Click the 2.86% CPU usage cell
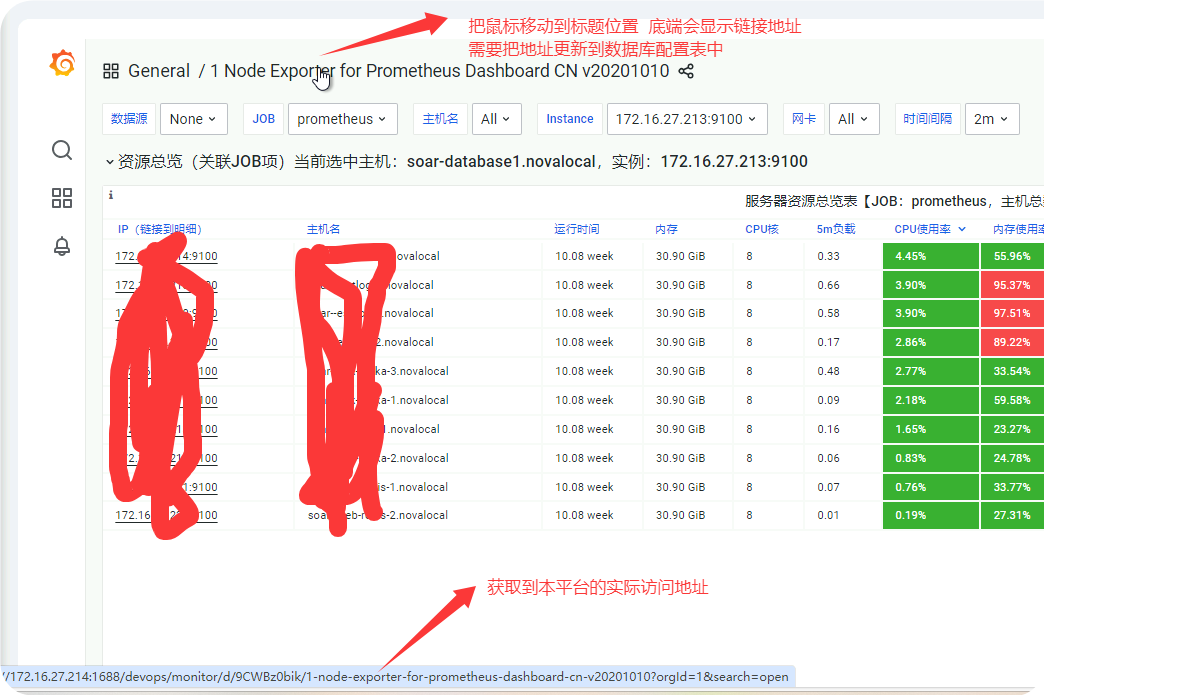This screenshot has height=695, width=1187. (930, 342)
